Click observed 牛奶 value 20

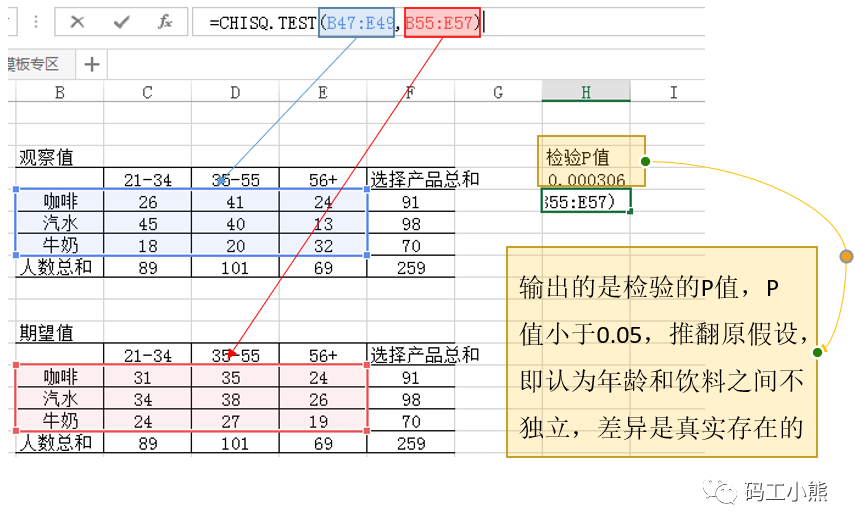pyautogui.click(x=235, y=245)
